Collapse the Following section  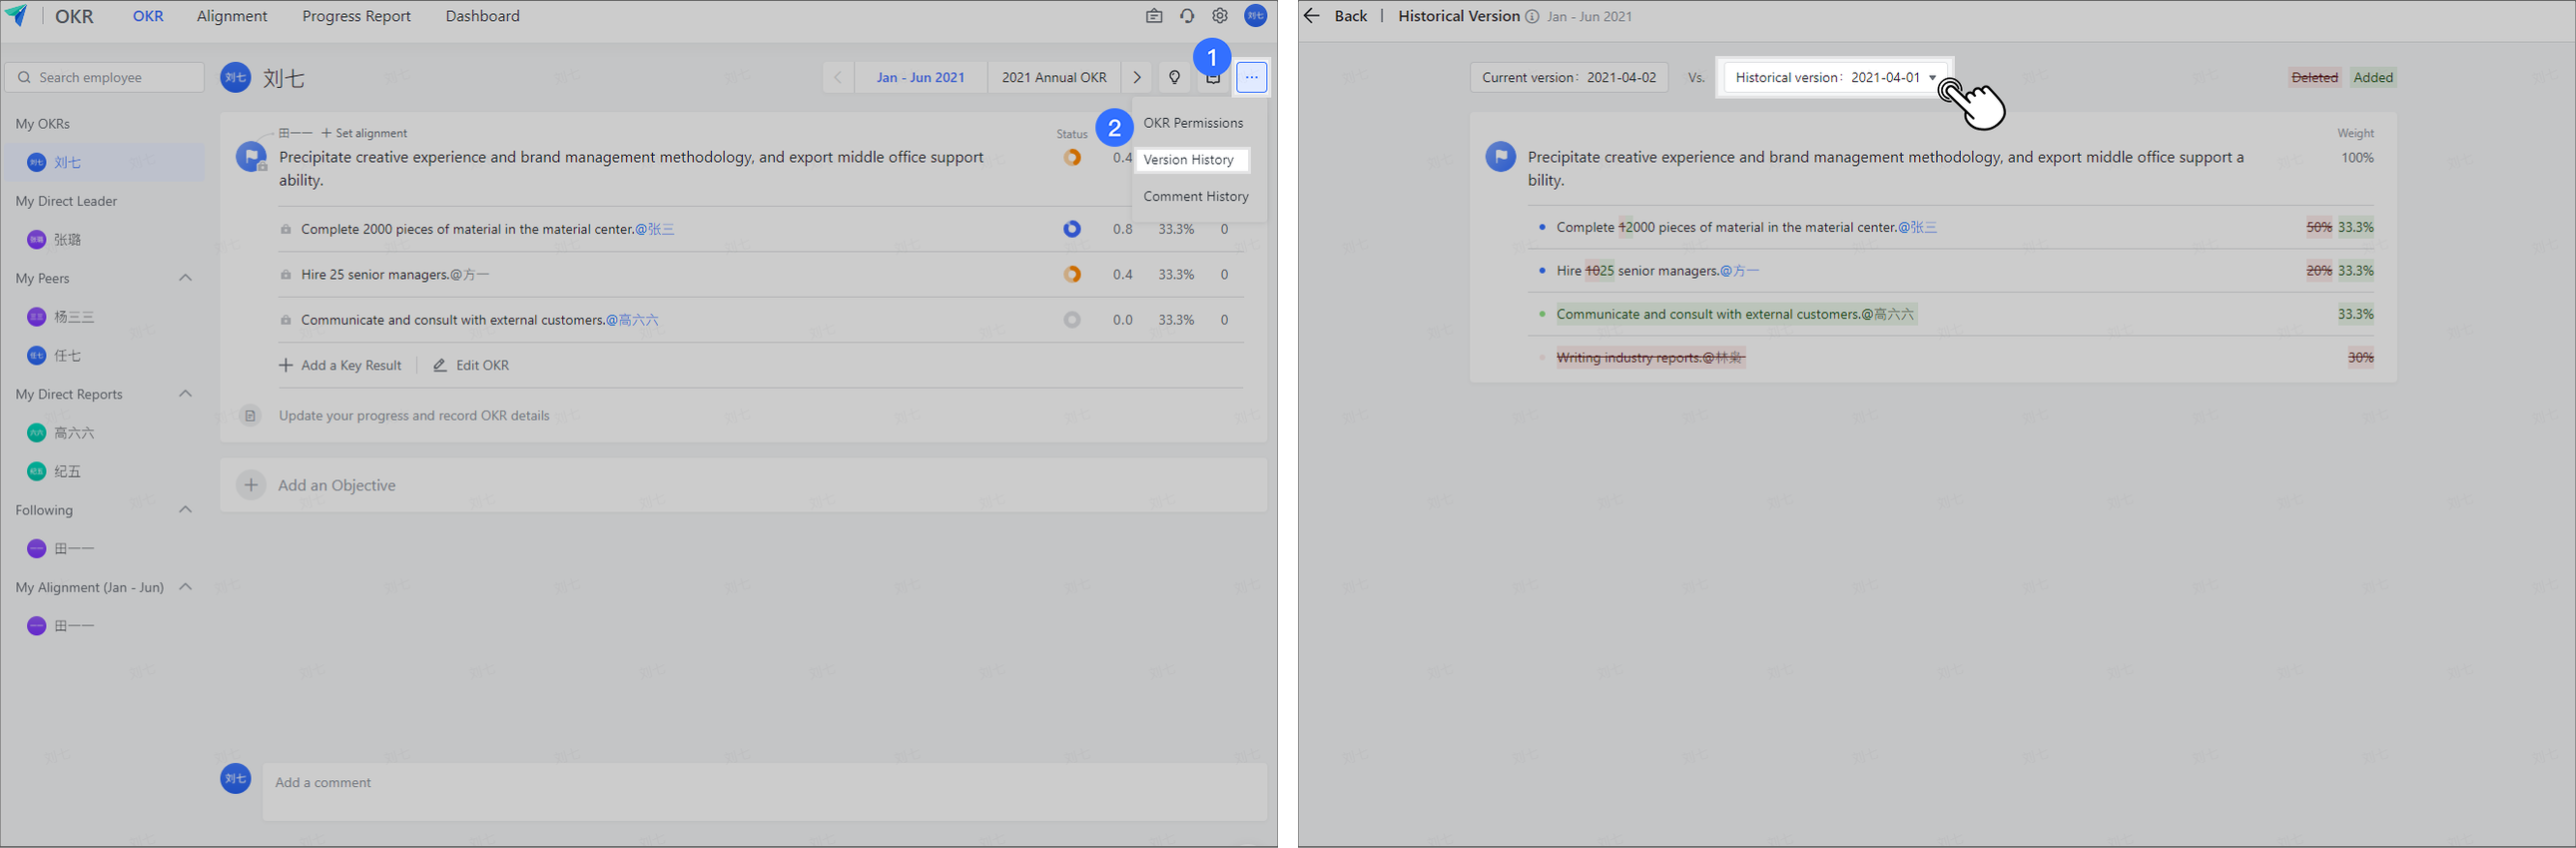pos(185,510)
